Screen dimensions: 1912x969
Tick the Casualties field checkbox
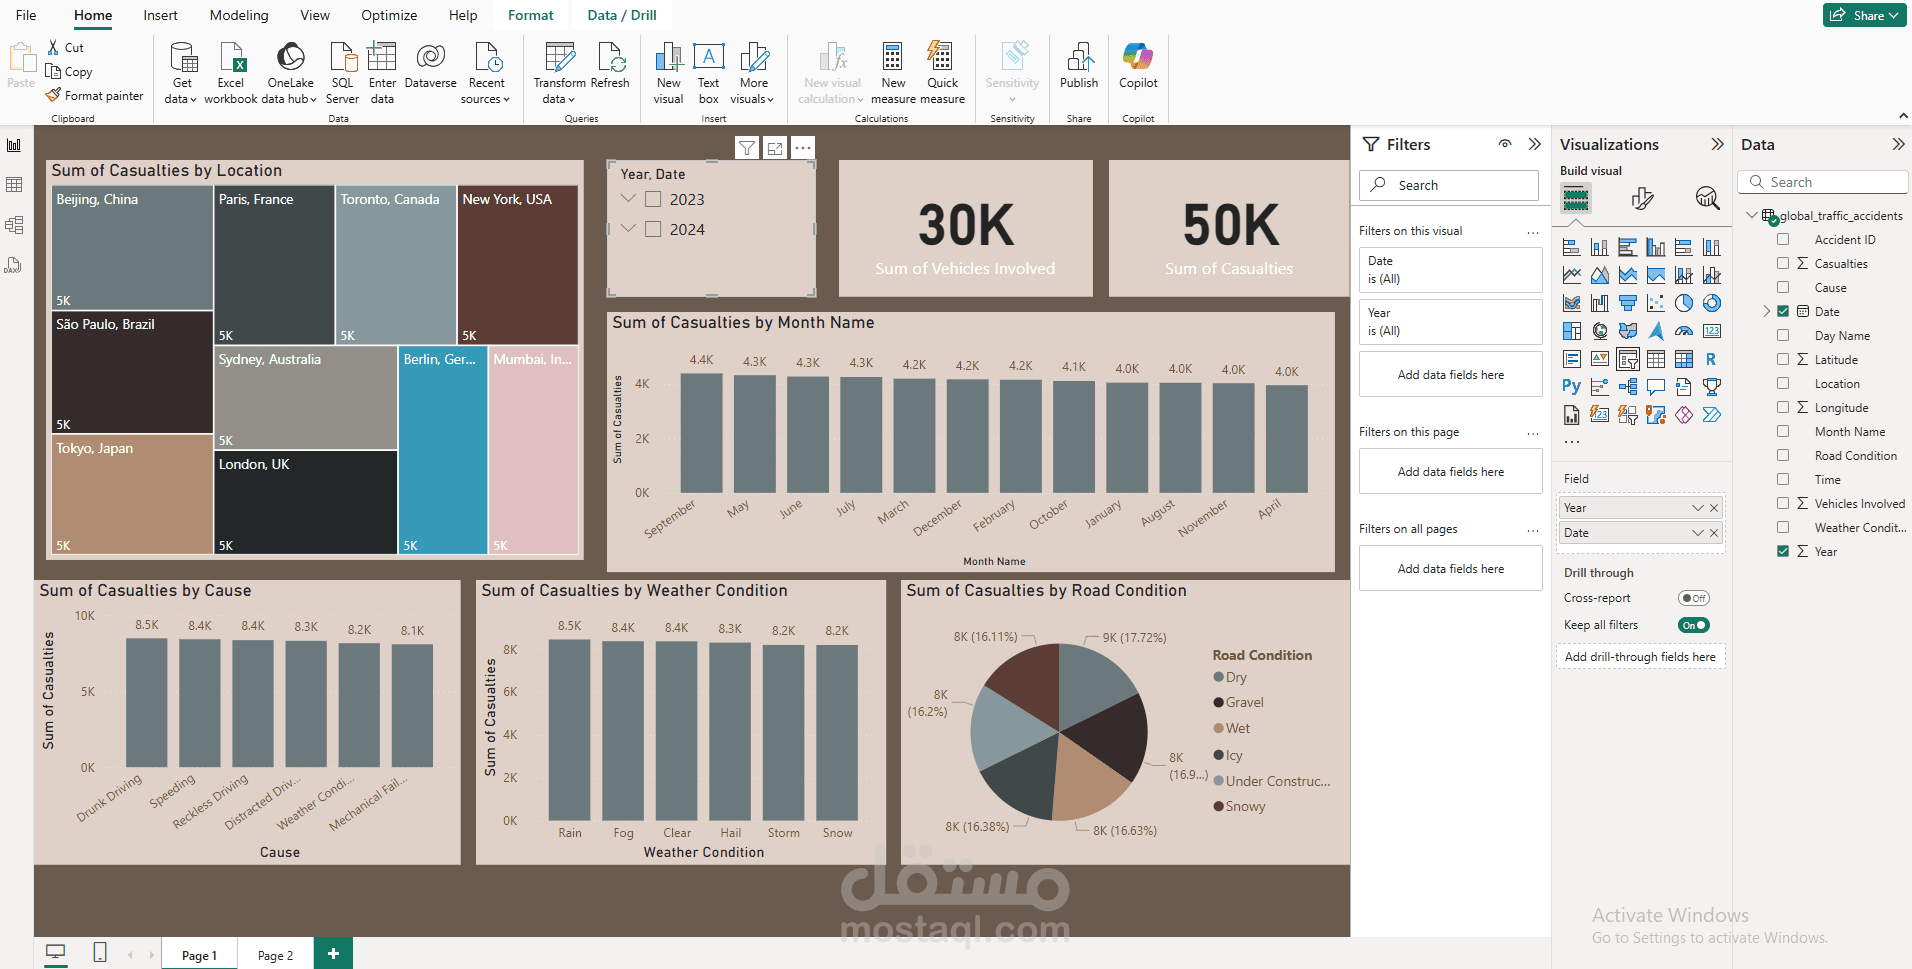1783,263
